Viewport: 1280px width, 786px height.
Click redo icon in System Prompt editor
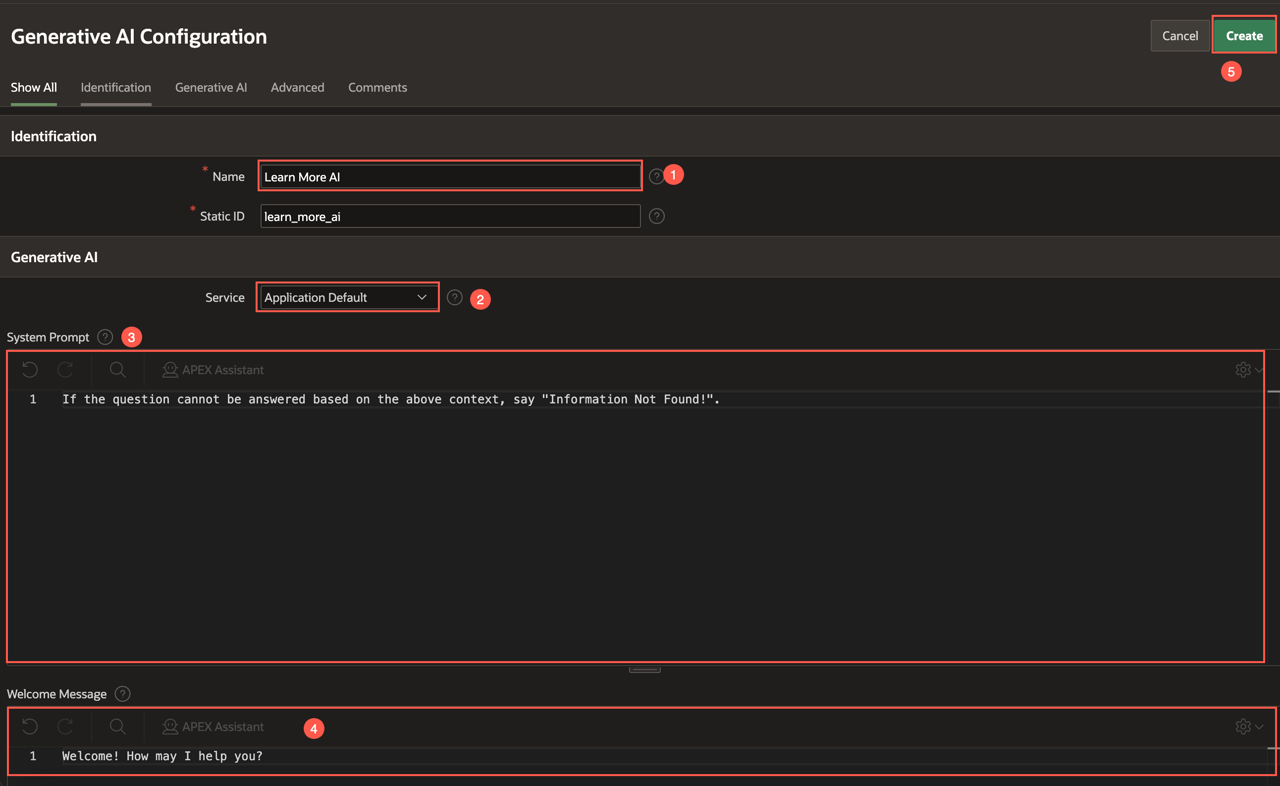[x=66, y=370]
